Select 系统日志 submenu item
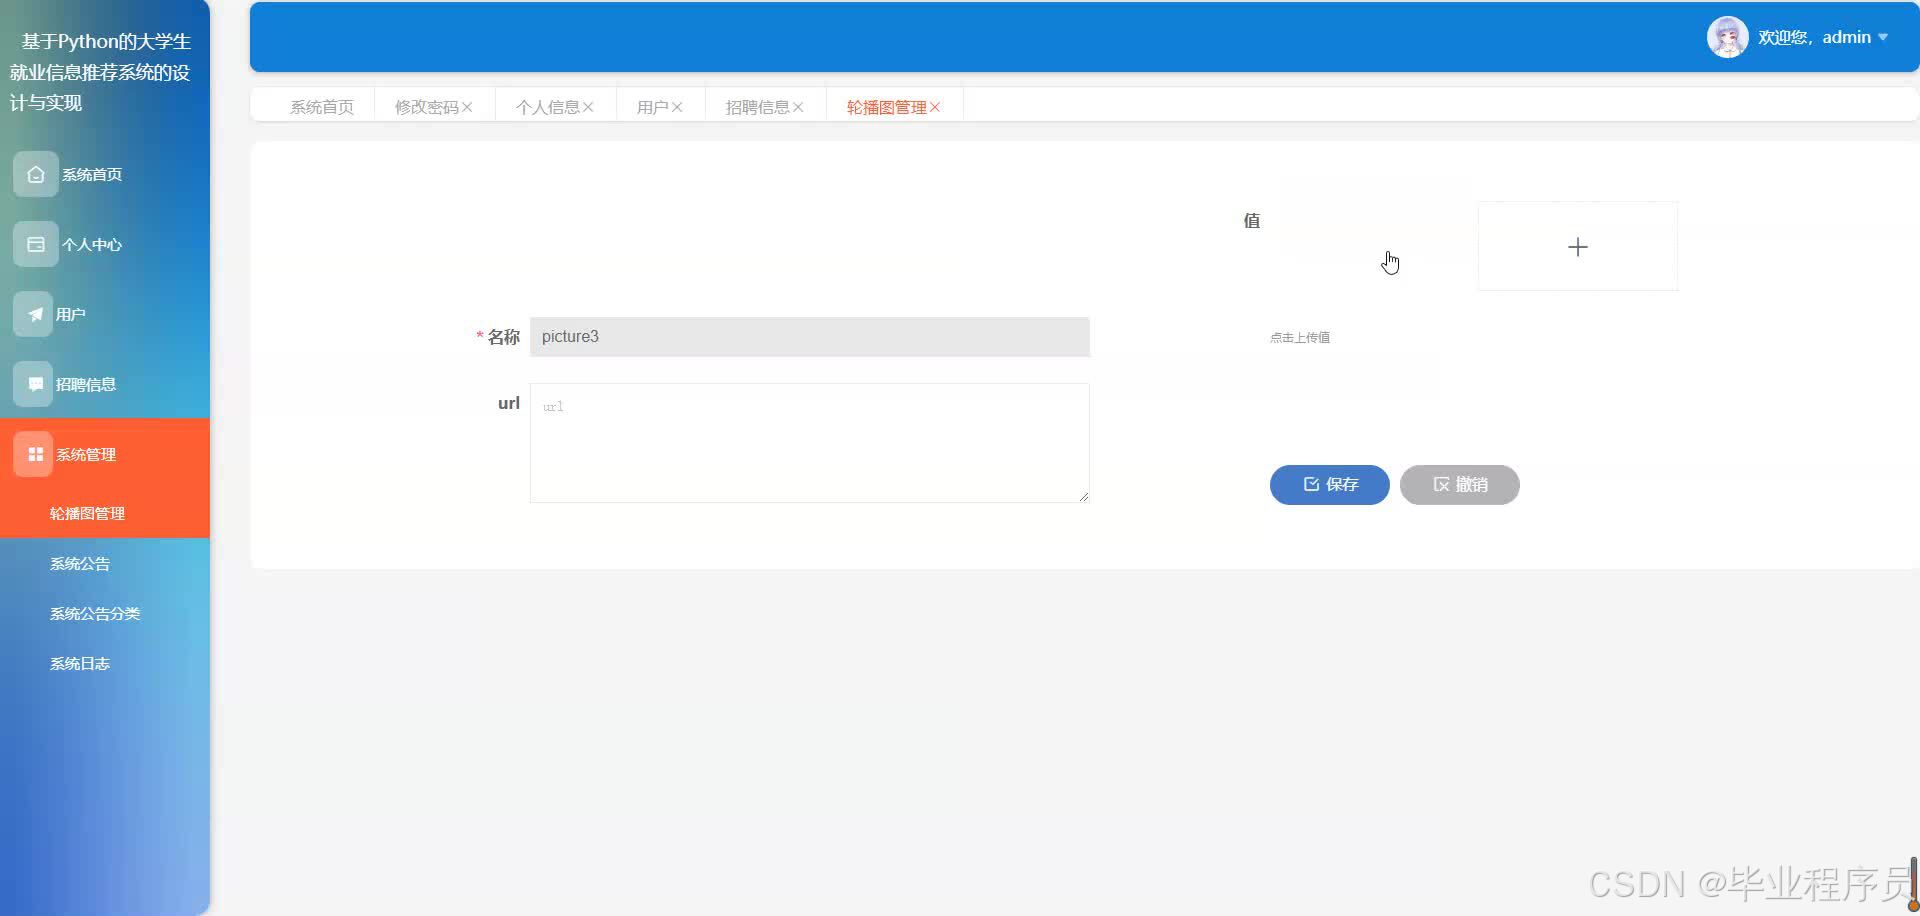Screen dimensions: 1920x916 (x=105, y=663)
